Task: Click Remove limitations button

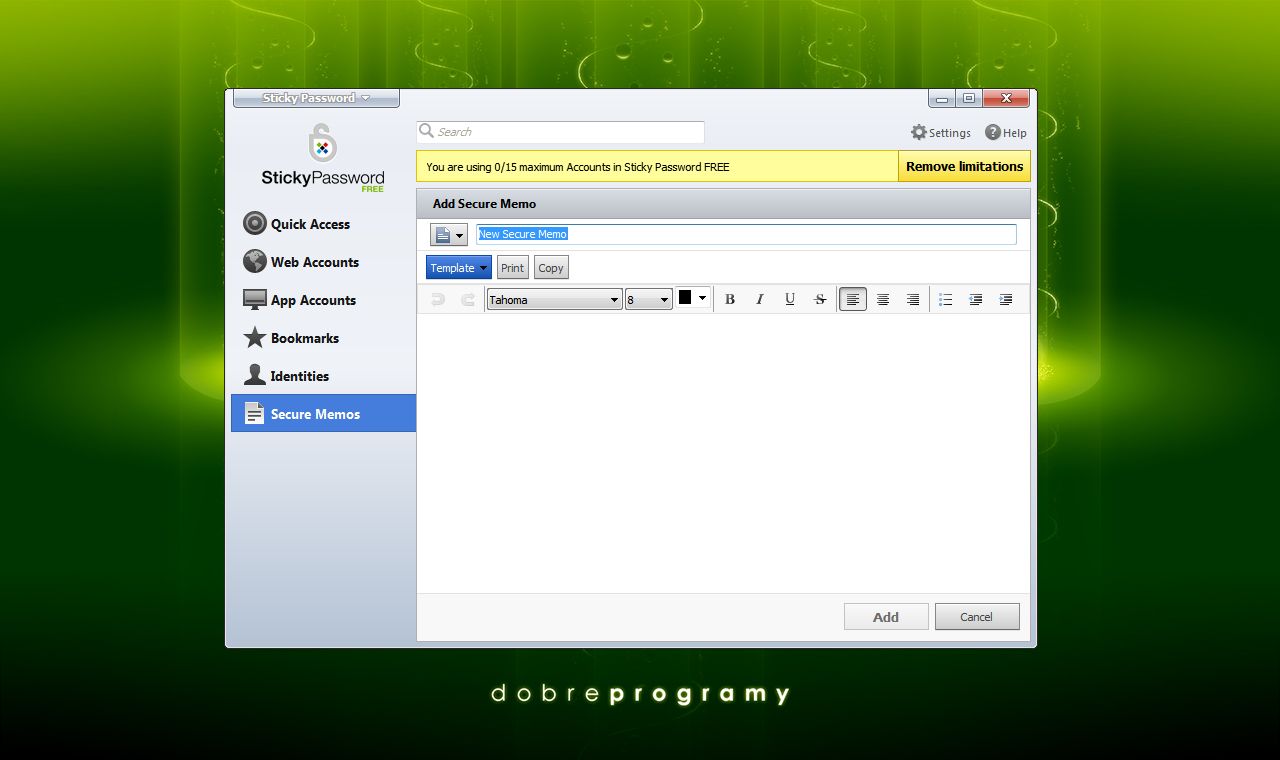Action: tap(964, 166)
